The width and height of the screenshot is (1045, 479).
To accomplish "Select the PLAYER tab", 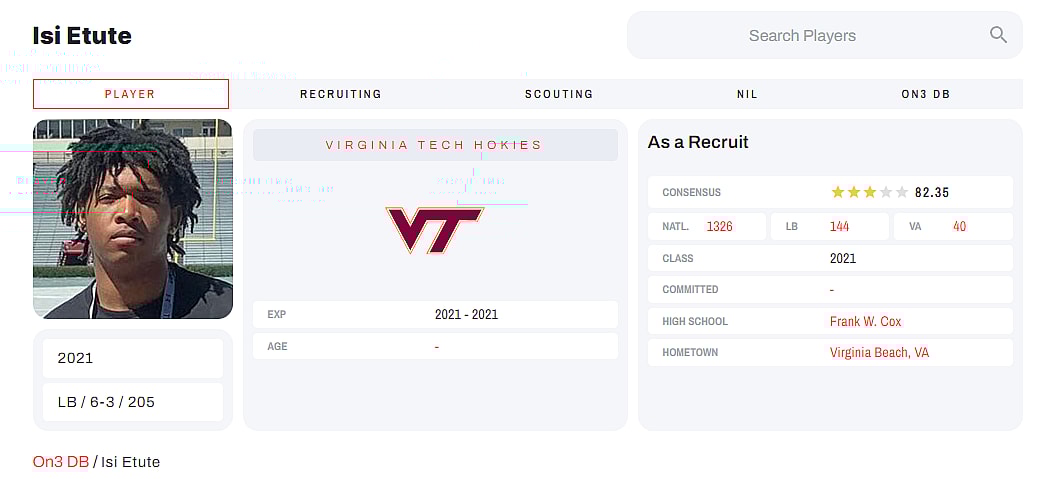I will coord(130,94).
